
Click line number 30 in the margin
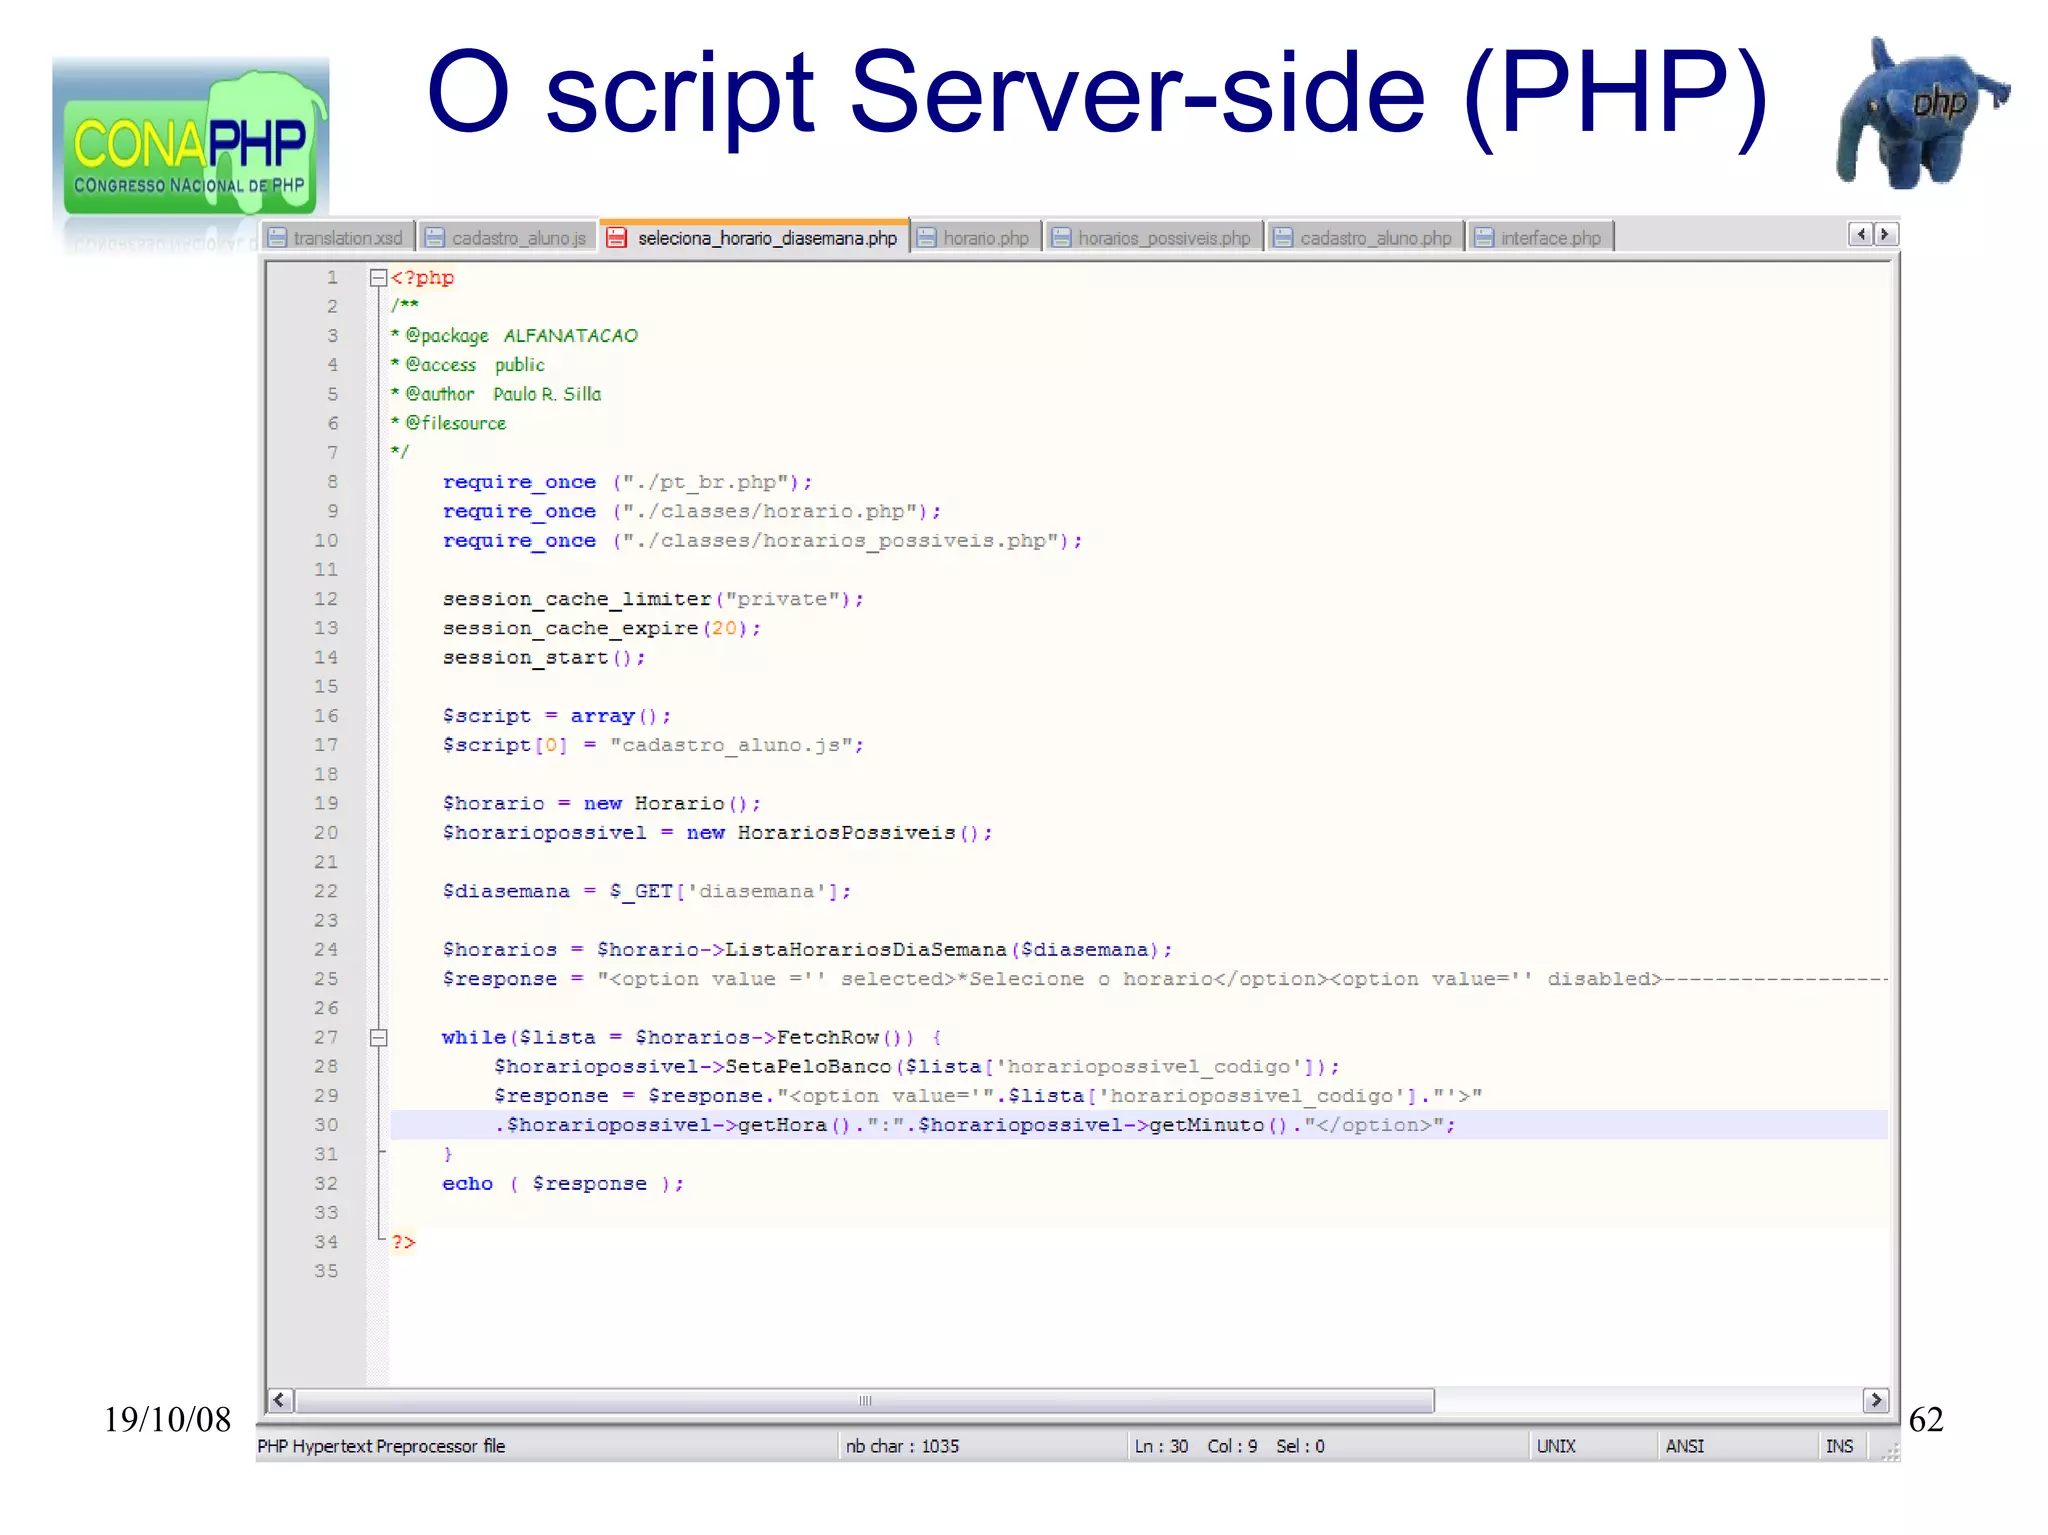[326, 1125]
